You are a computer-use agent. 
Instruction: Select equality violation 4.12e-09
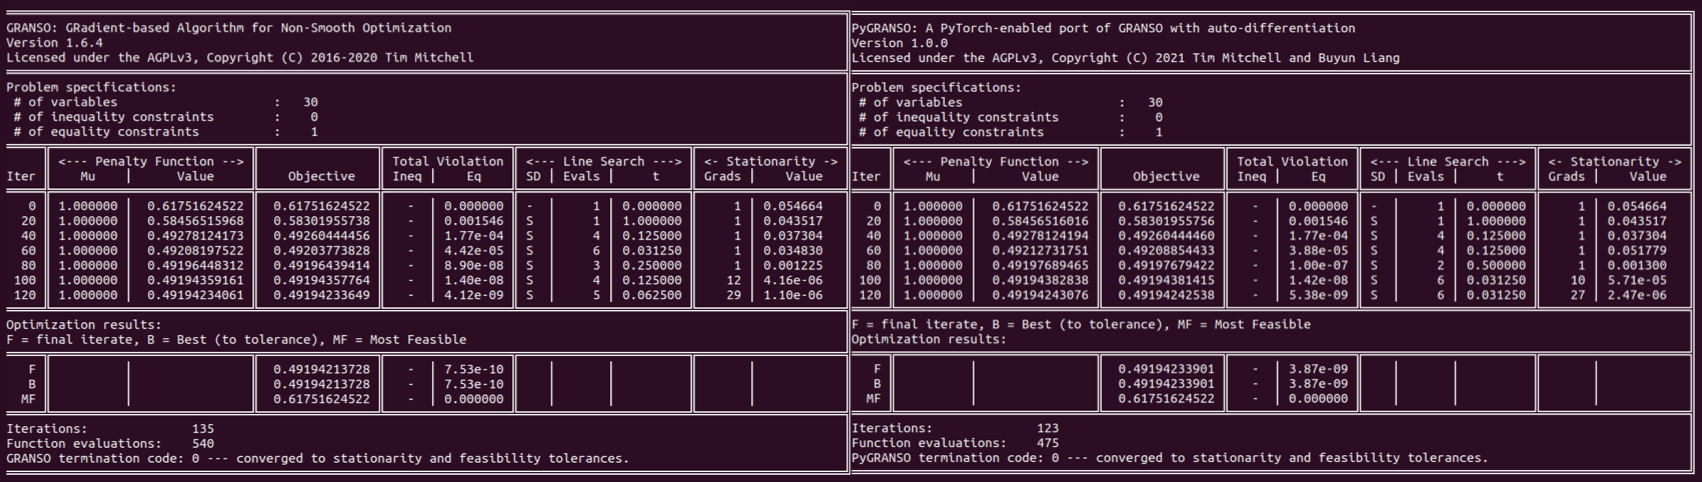click(474, 295)
